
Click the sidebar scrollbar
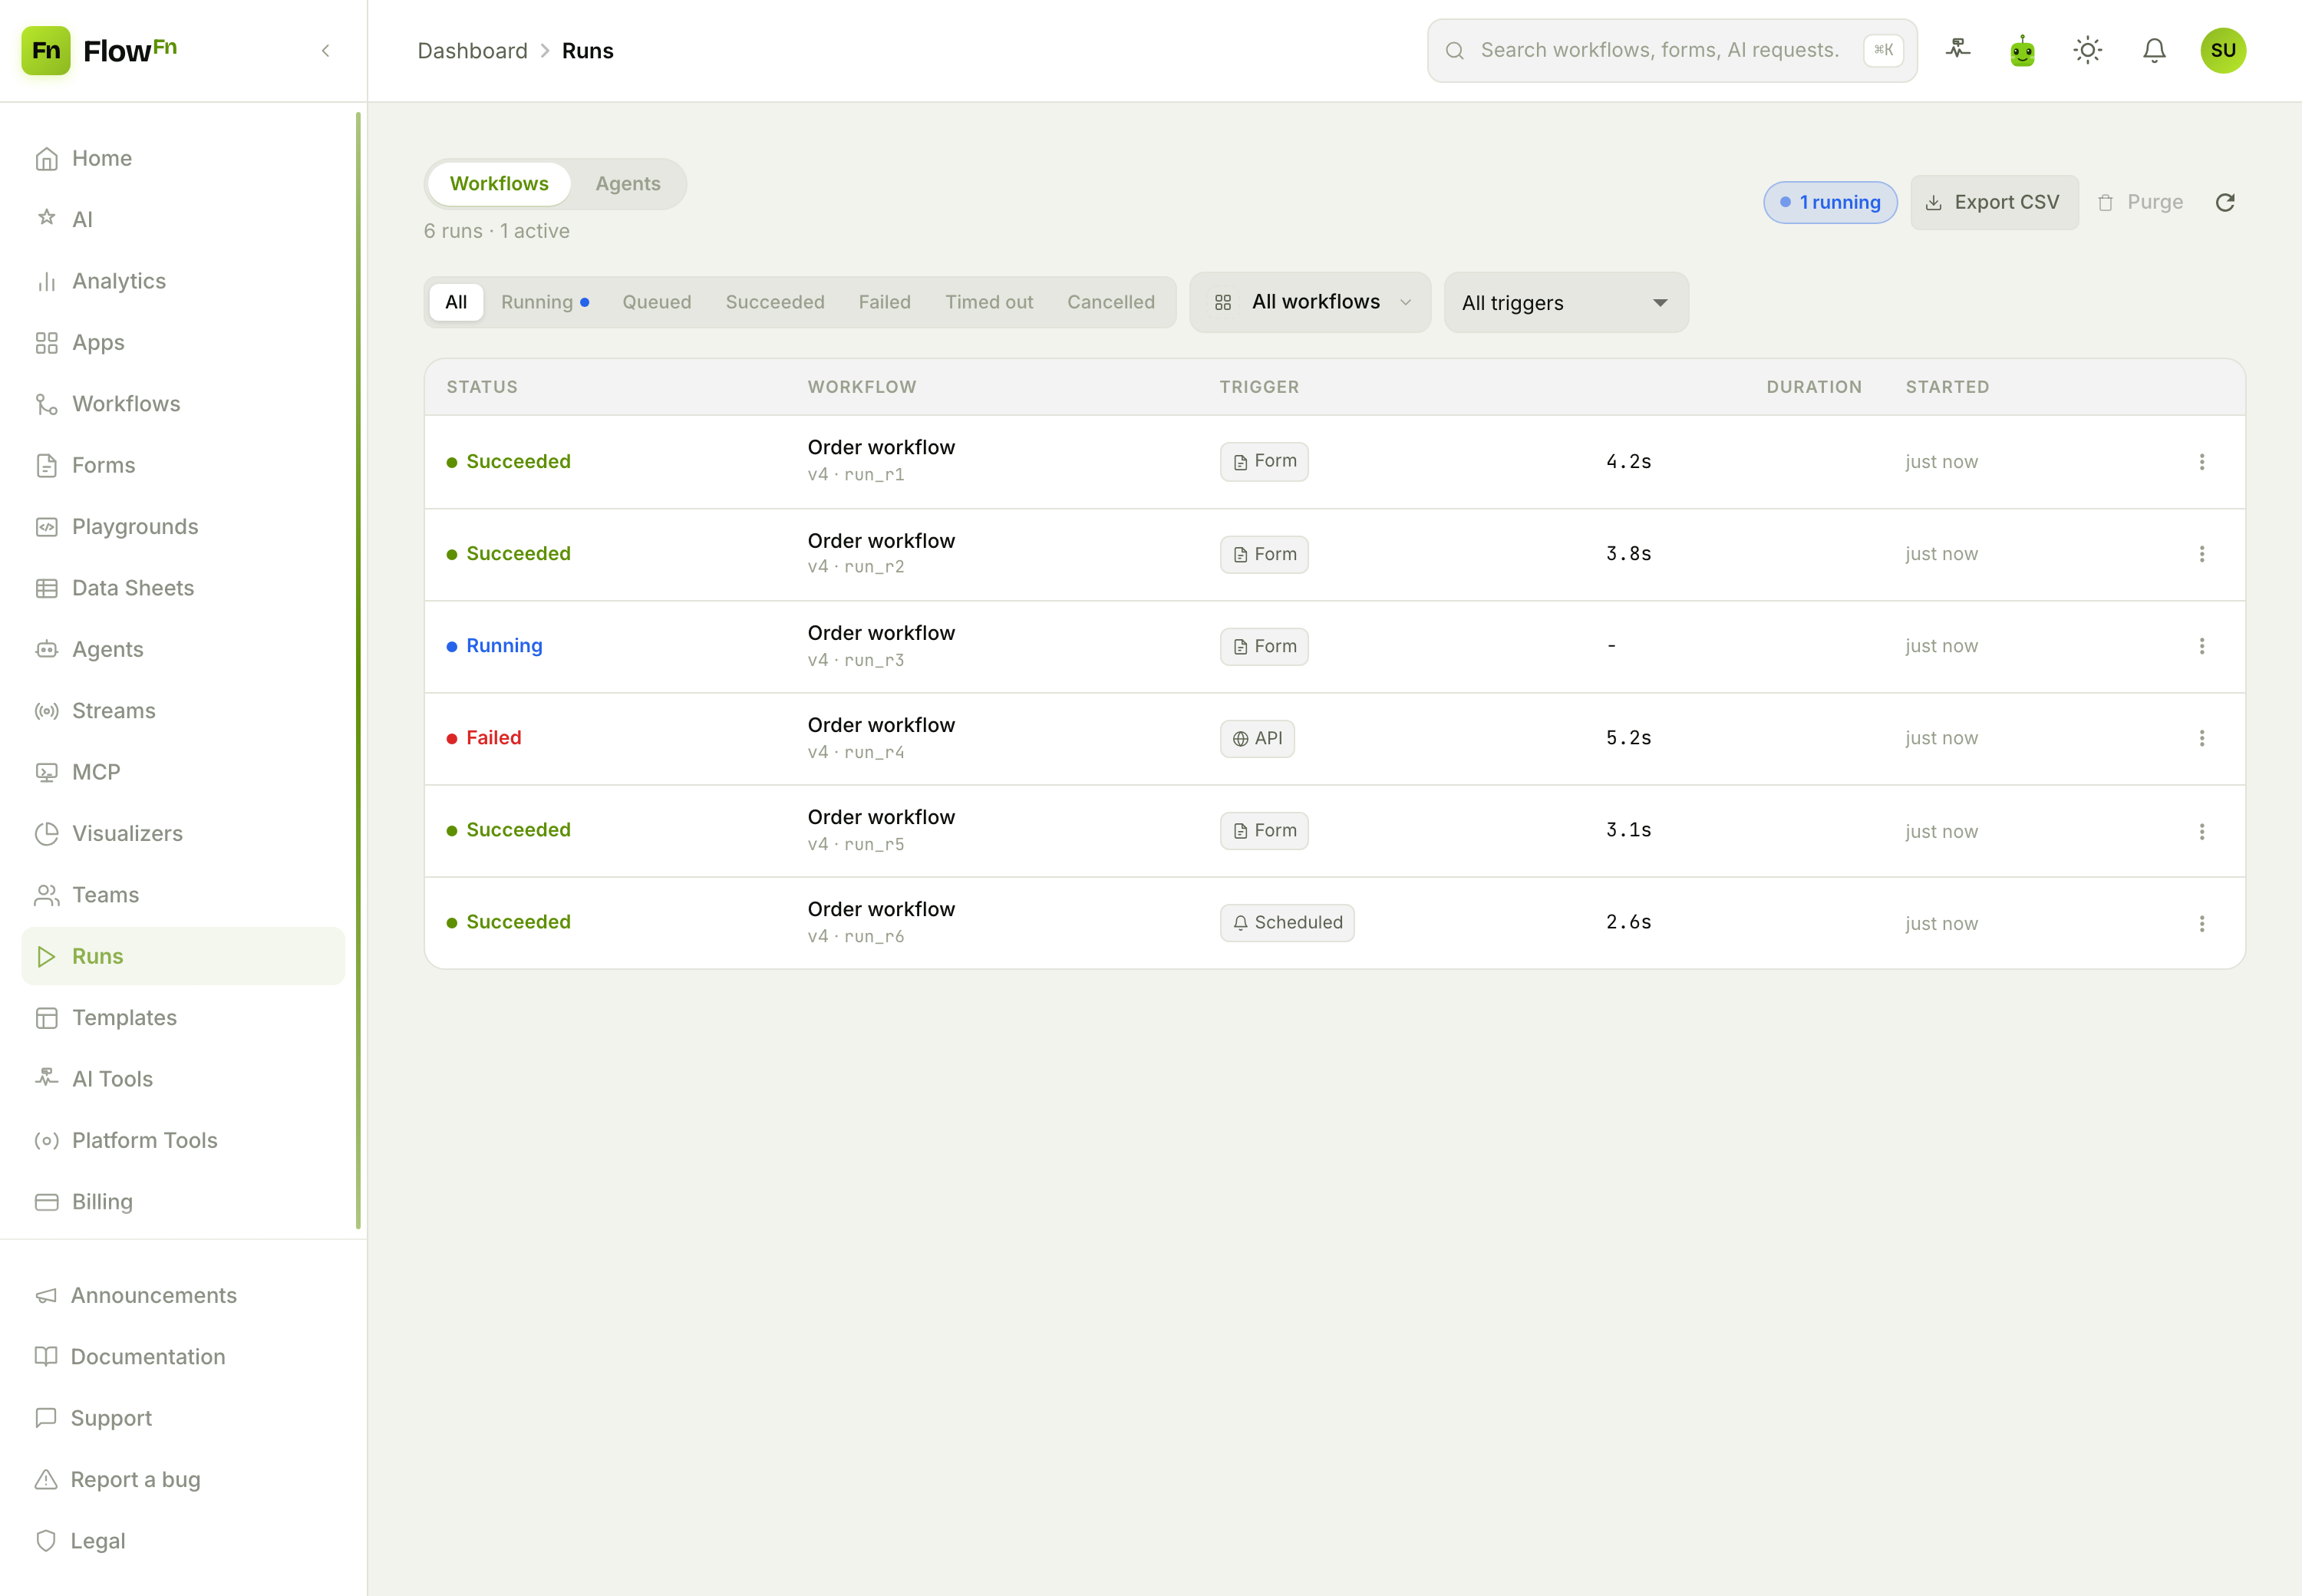[x=358, y=670]
